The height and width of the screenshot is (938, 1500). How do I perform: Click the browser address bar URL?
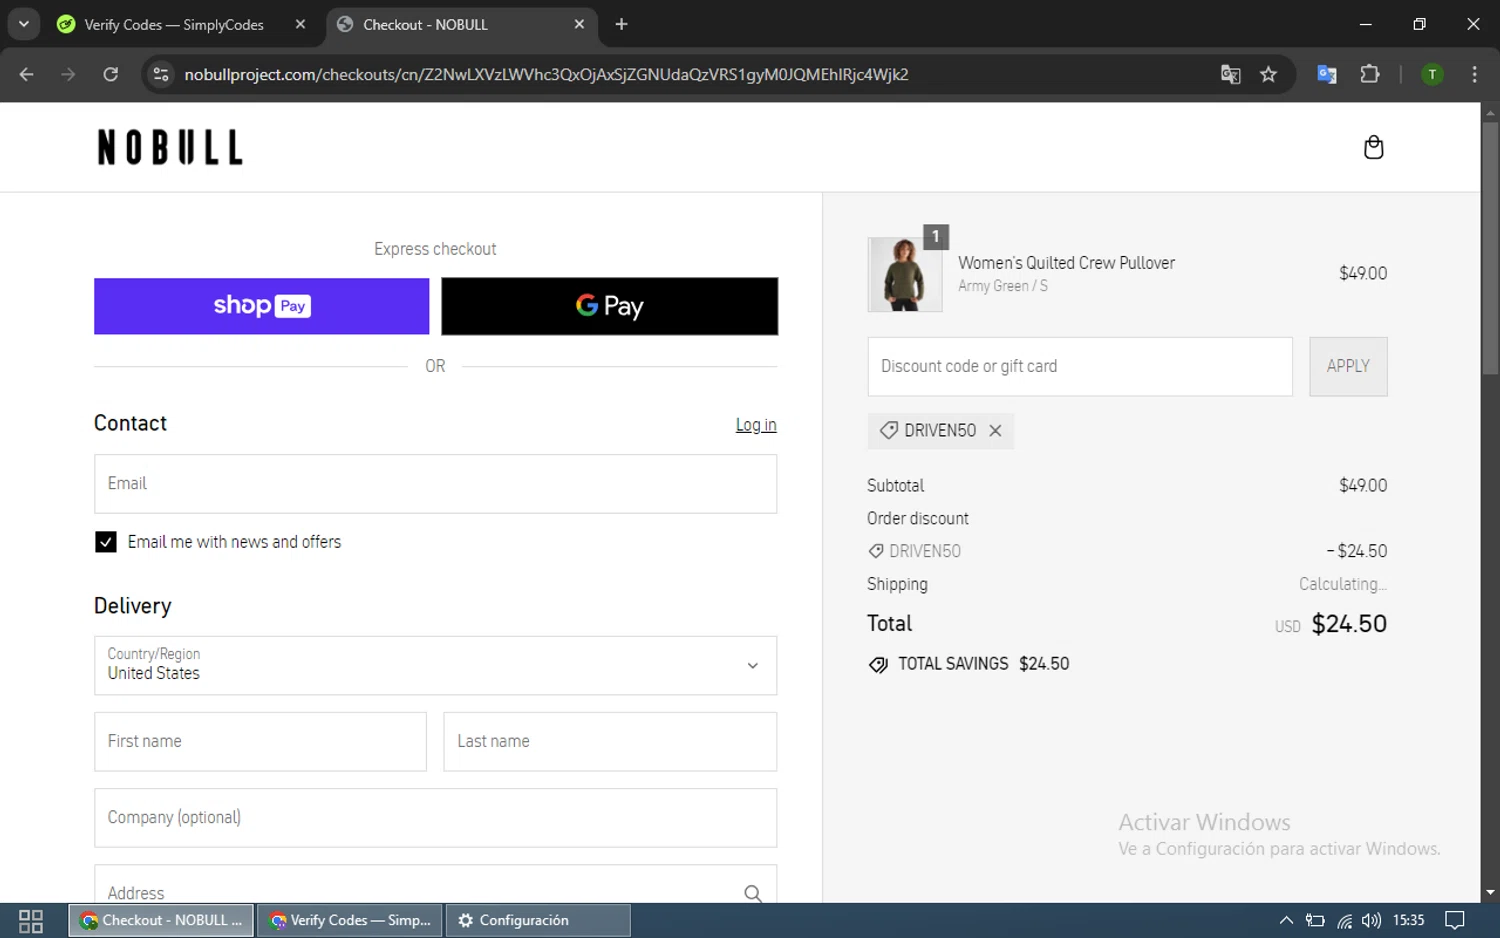pyautogui.click(x=546, y=74)
